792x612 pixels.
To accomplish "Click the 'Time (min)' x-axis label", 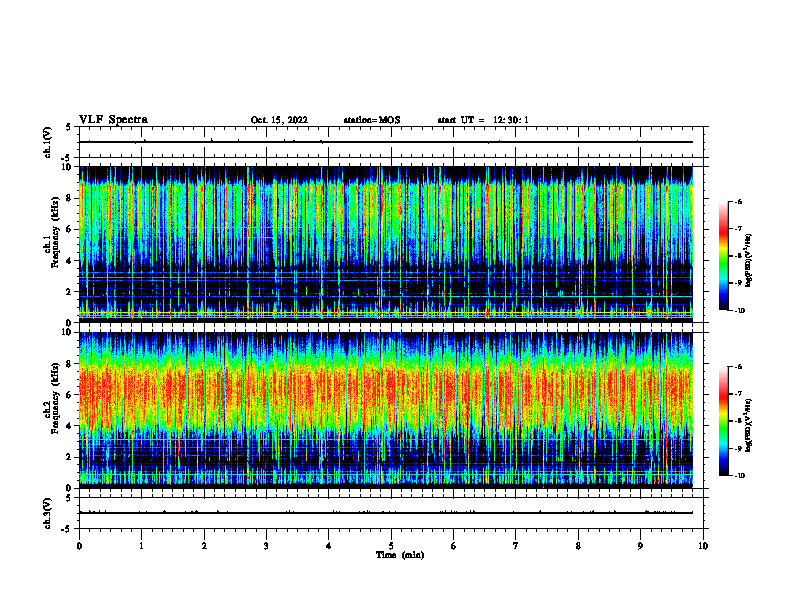I will pos(400,555).
